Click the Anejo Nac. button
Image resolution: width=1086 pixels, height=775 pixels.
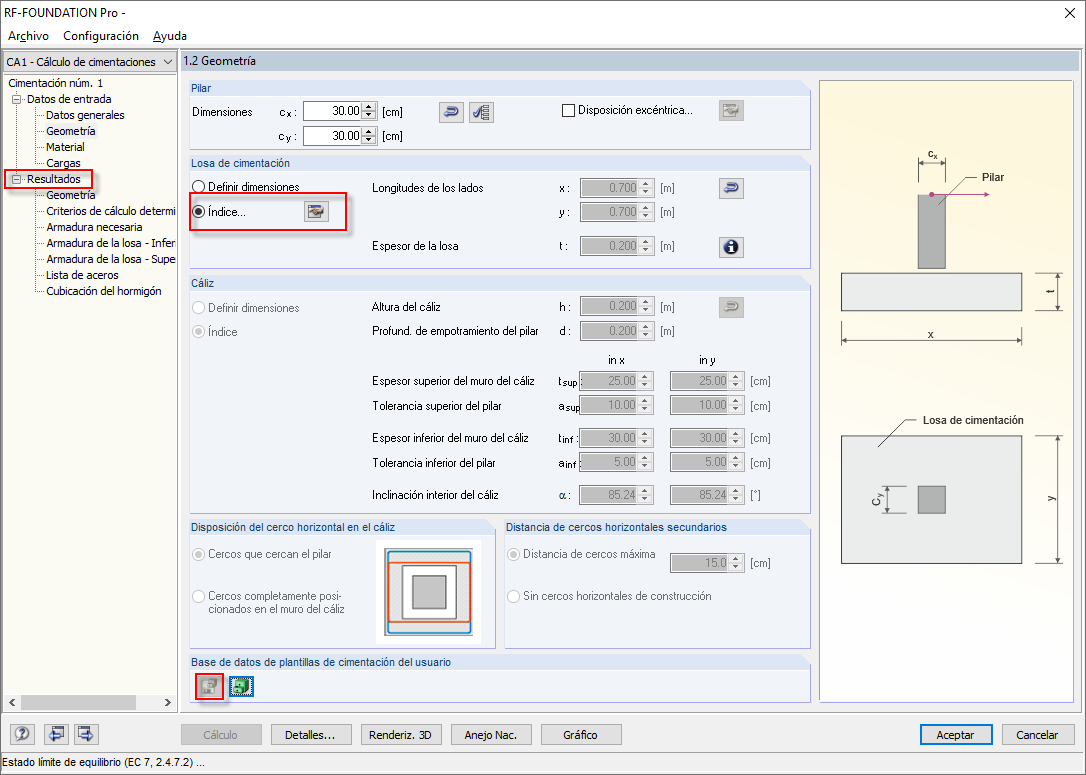(490, 735)
